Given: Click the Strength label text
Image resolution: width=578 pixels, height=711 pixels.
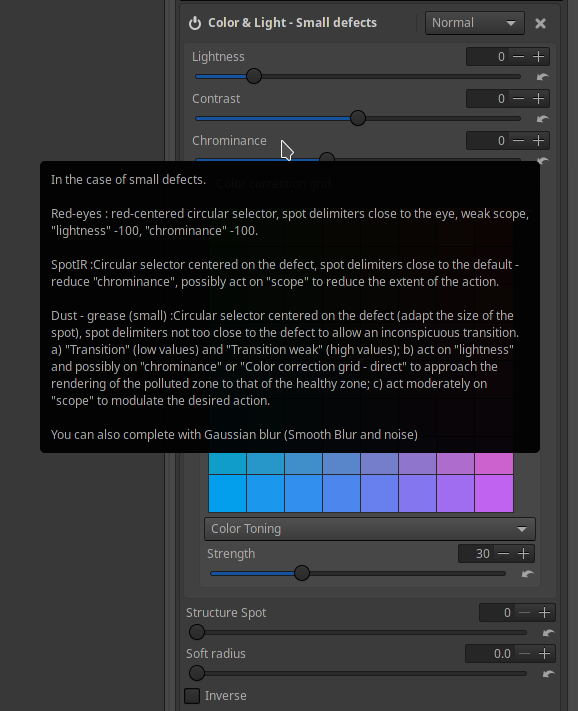Looking at the screenshot, I should coord(231,554).
